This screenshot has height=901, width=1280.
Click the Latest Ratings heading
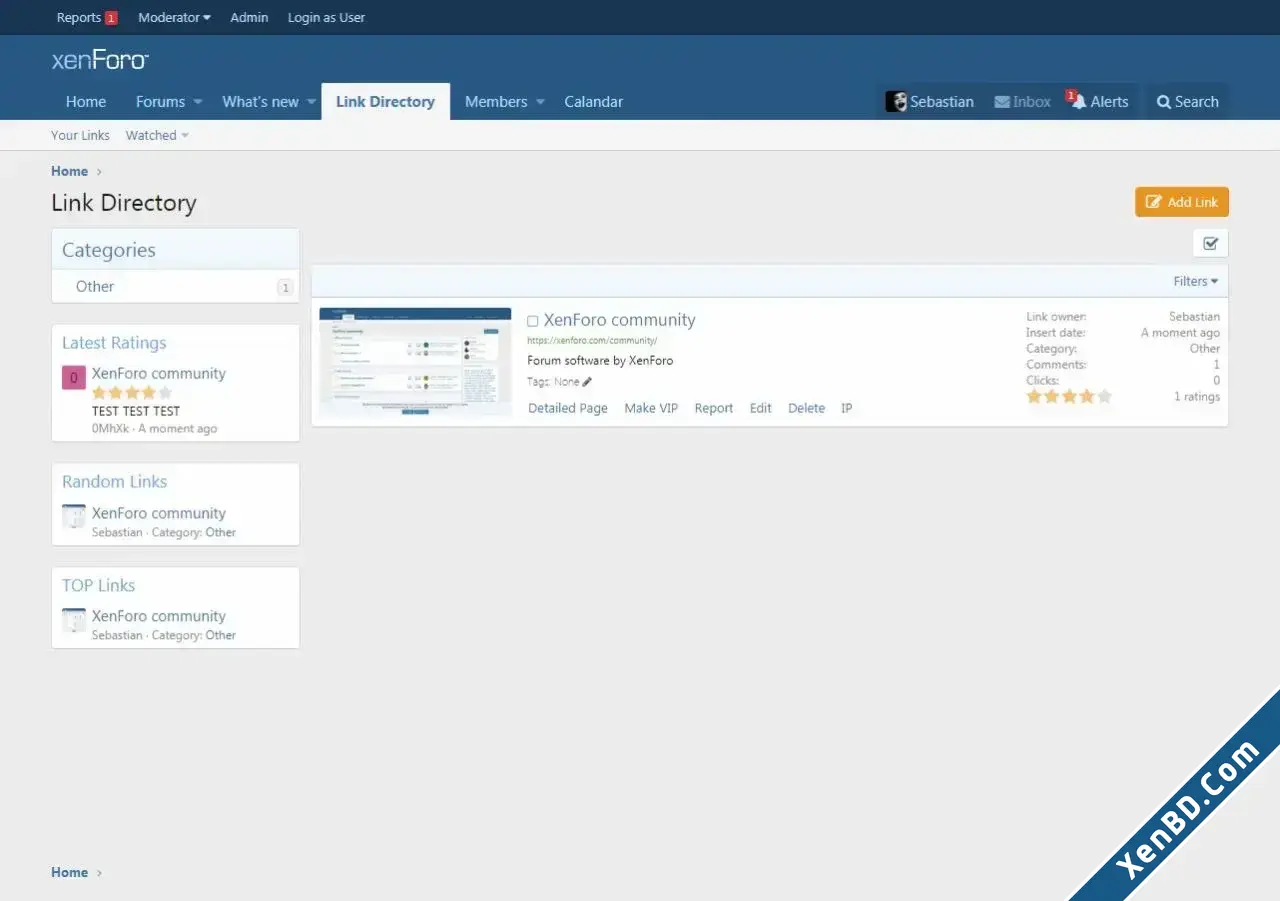114,343
